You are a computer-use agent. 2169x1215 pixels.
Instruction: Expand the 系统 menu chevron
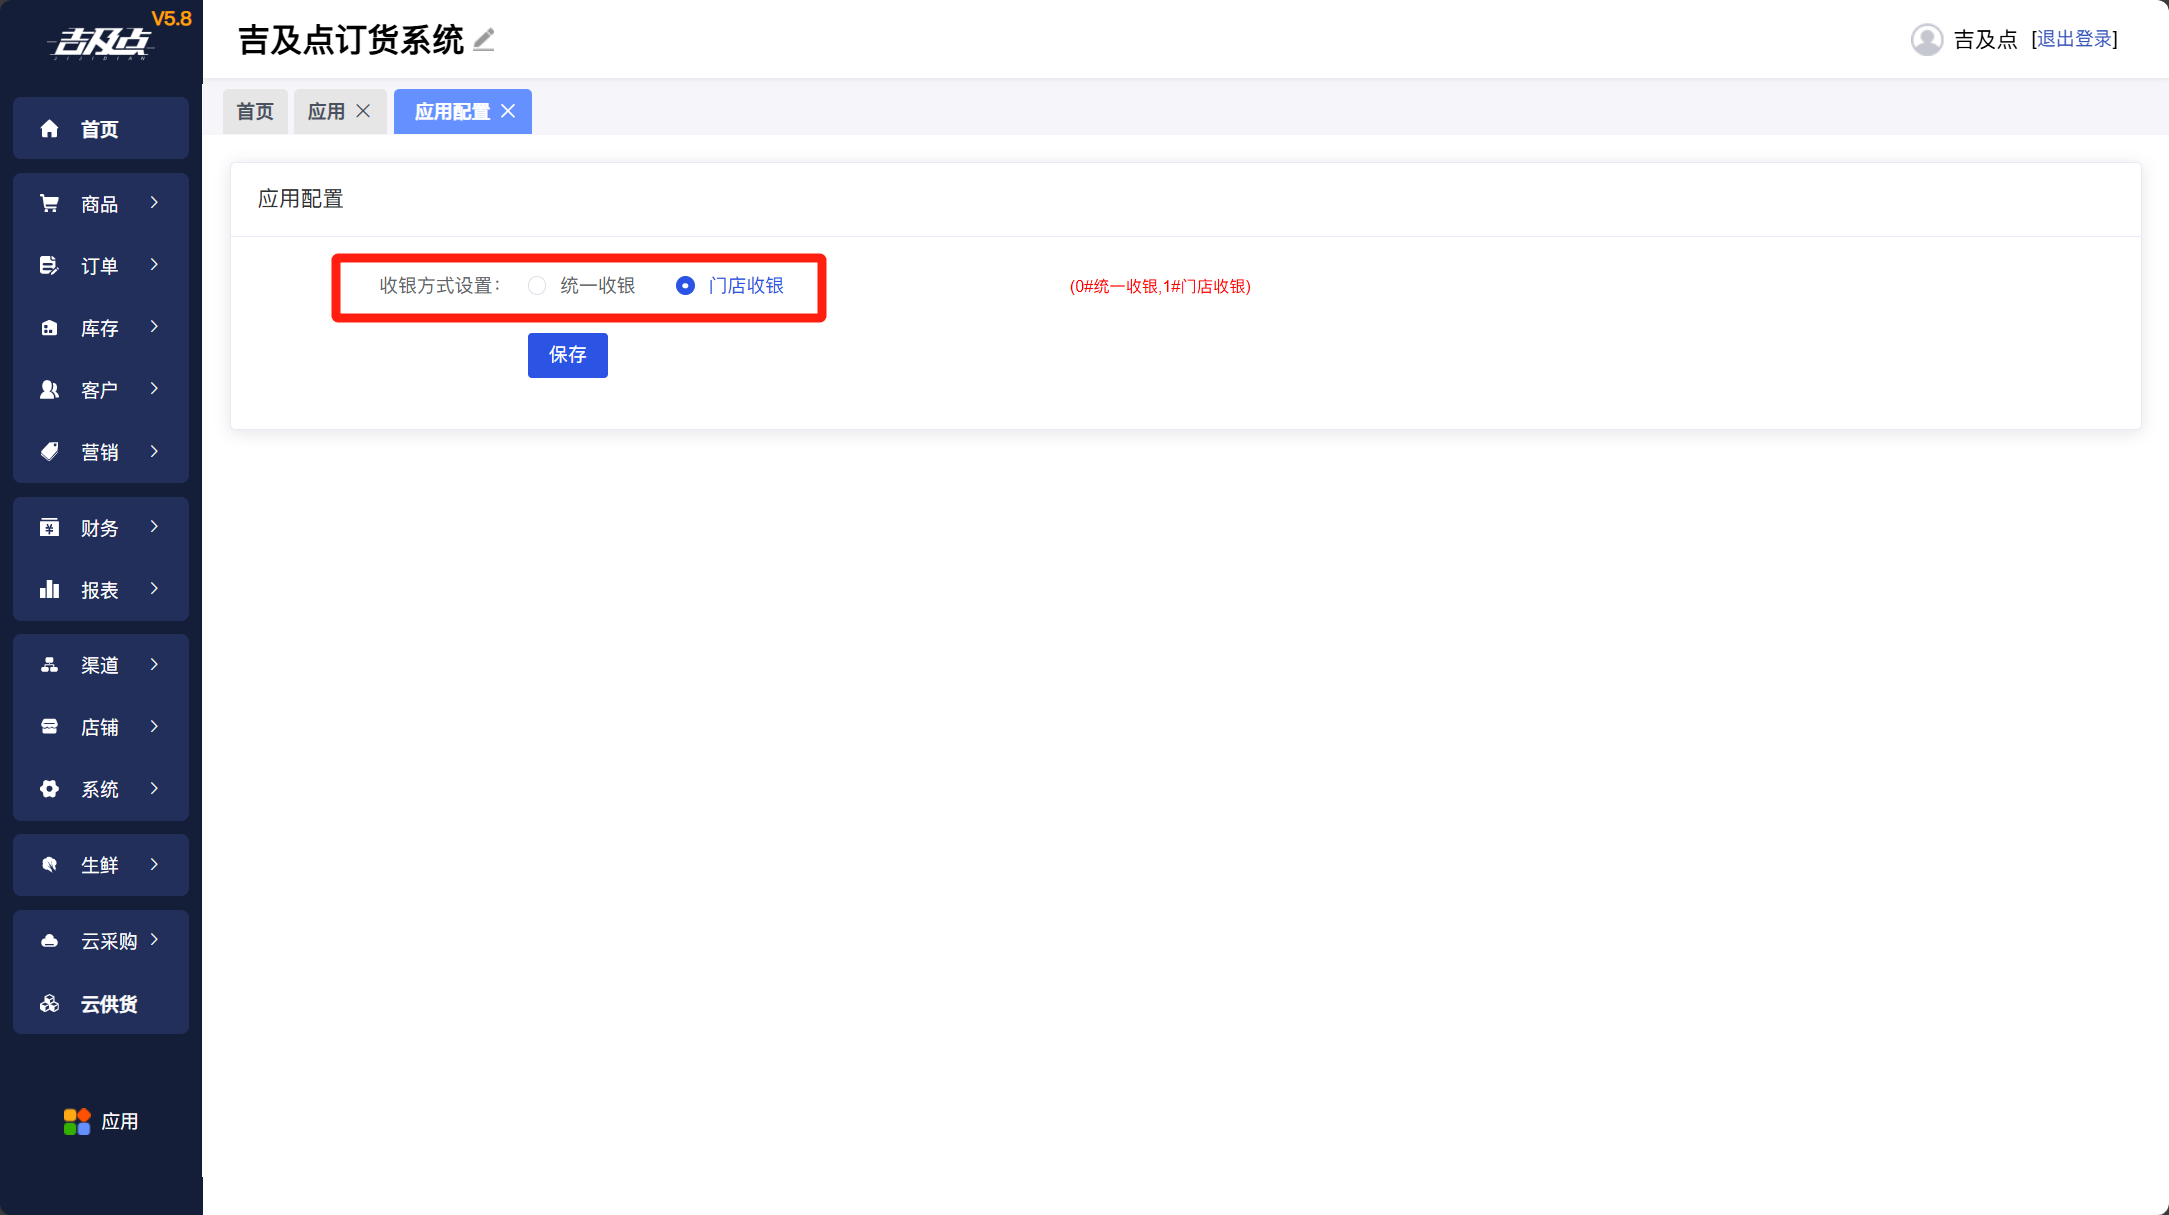[155, 789]
